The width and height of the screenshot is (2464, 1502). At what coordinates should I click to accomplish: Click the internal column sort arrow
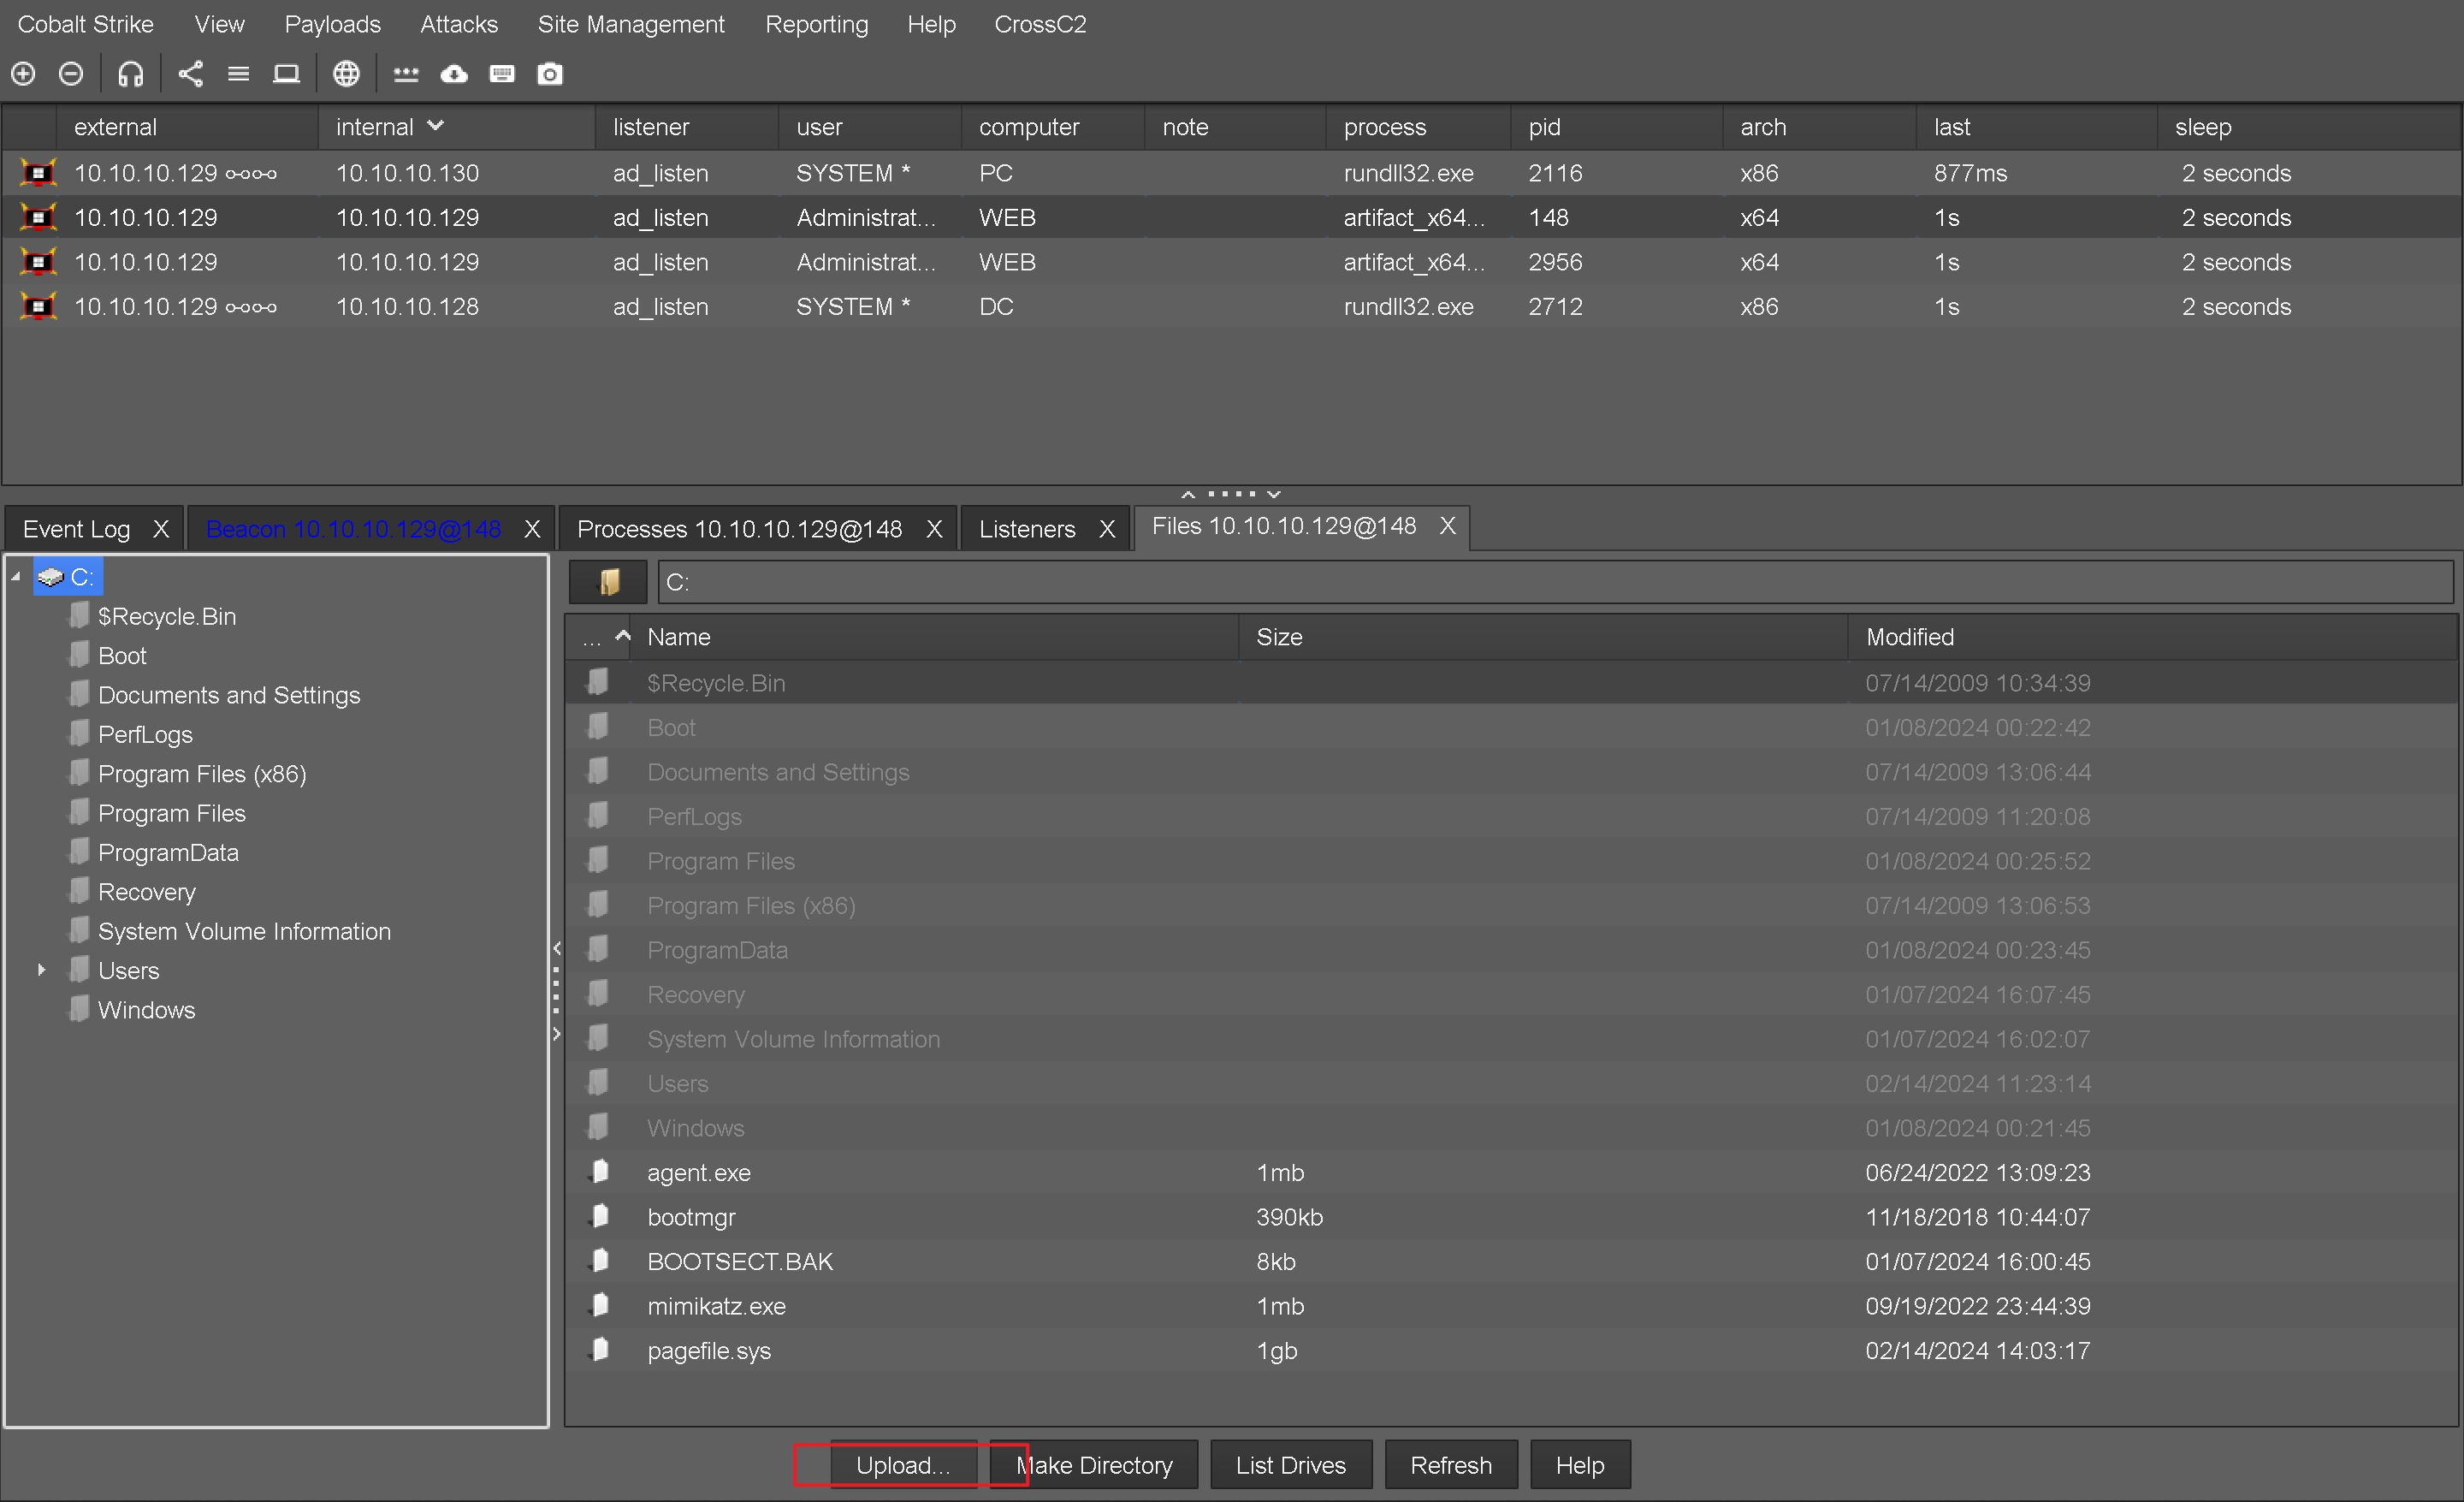[435, 126]
